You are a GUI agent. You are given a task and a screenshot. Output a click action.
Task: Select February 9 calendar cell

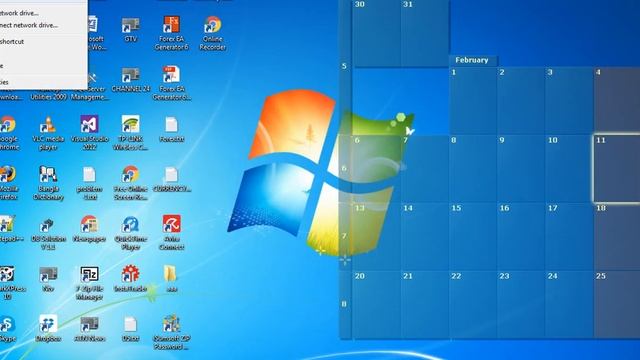tap(521, 168)
